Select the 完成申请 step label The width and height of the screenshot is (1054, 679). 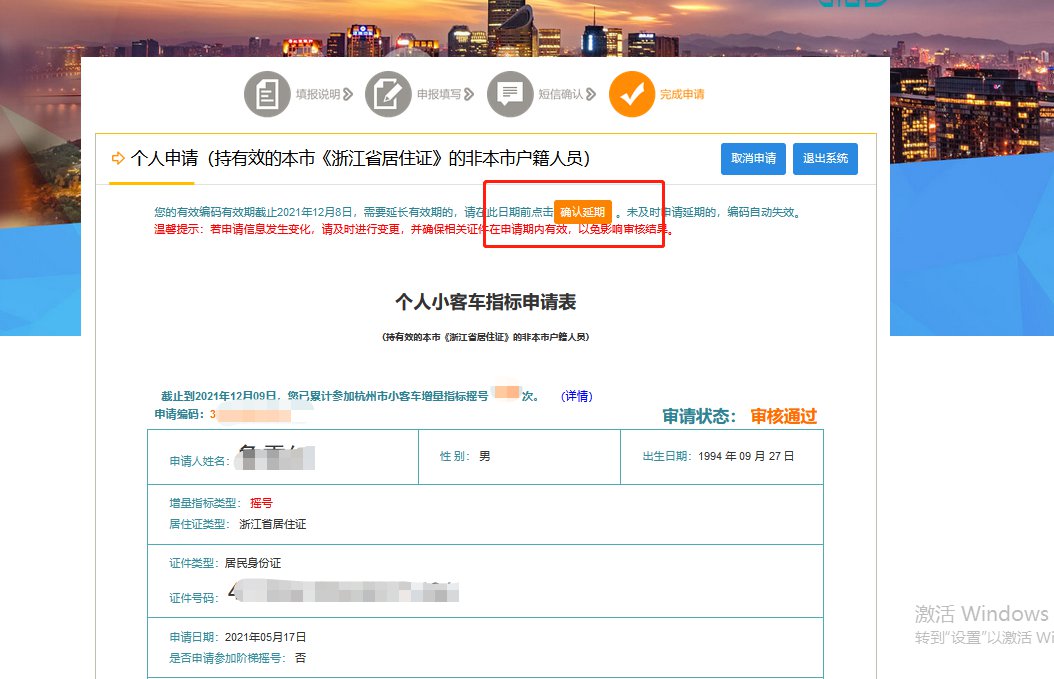(682, 95)
